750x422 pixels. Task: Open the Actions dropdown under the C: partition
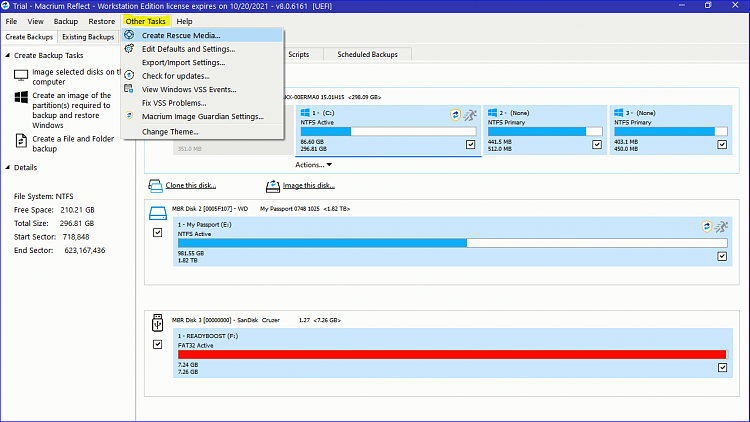click(x=313, y=165)
